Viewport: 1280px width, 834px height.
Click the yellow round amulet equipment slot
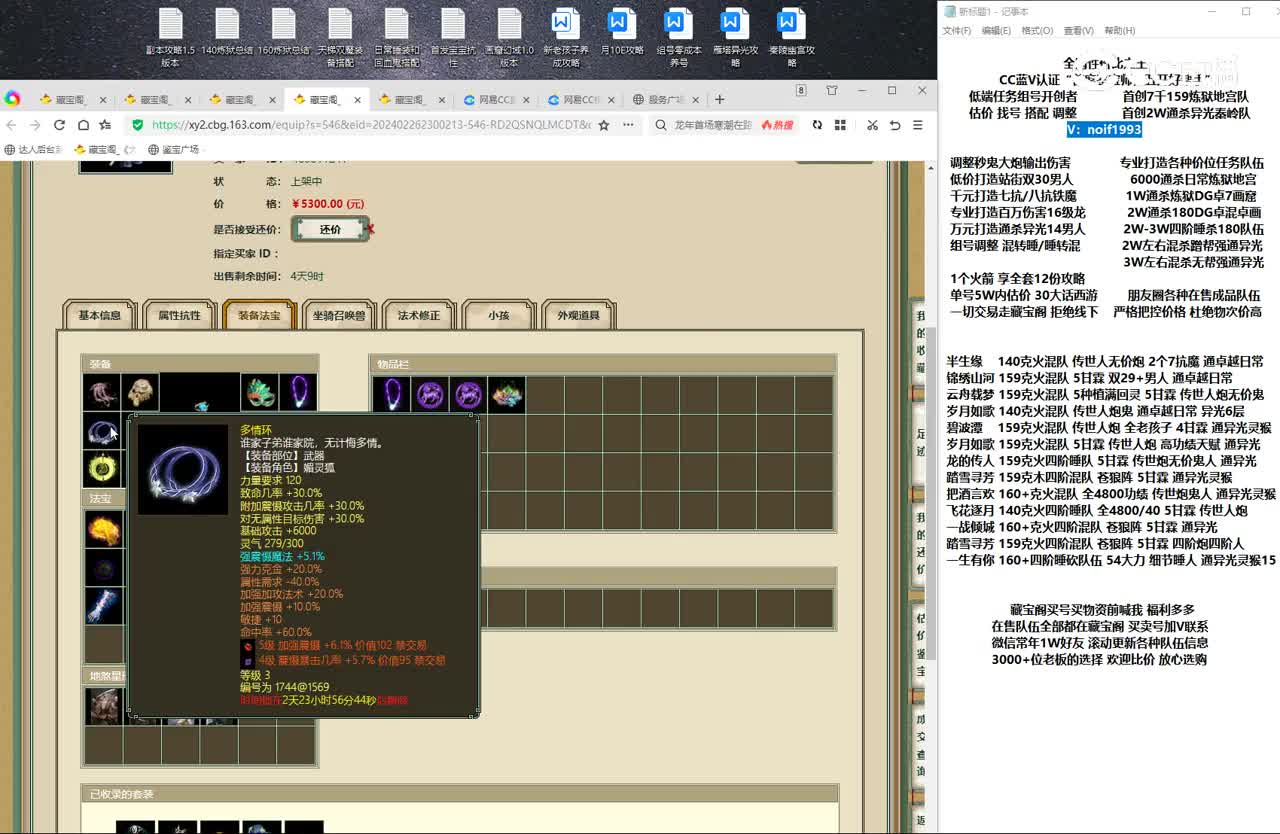click(102, 469)
